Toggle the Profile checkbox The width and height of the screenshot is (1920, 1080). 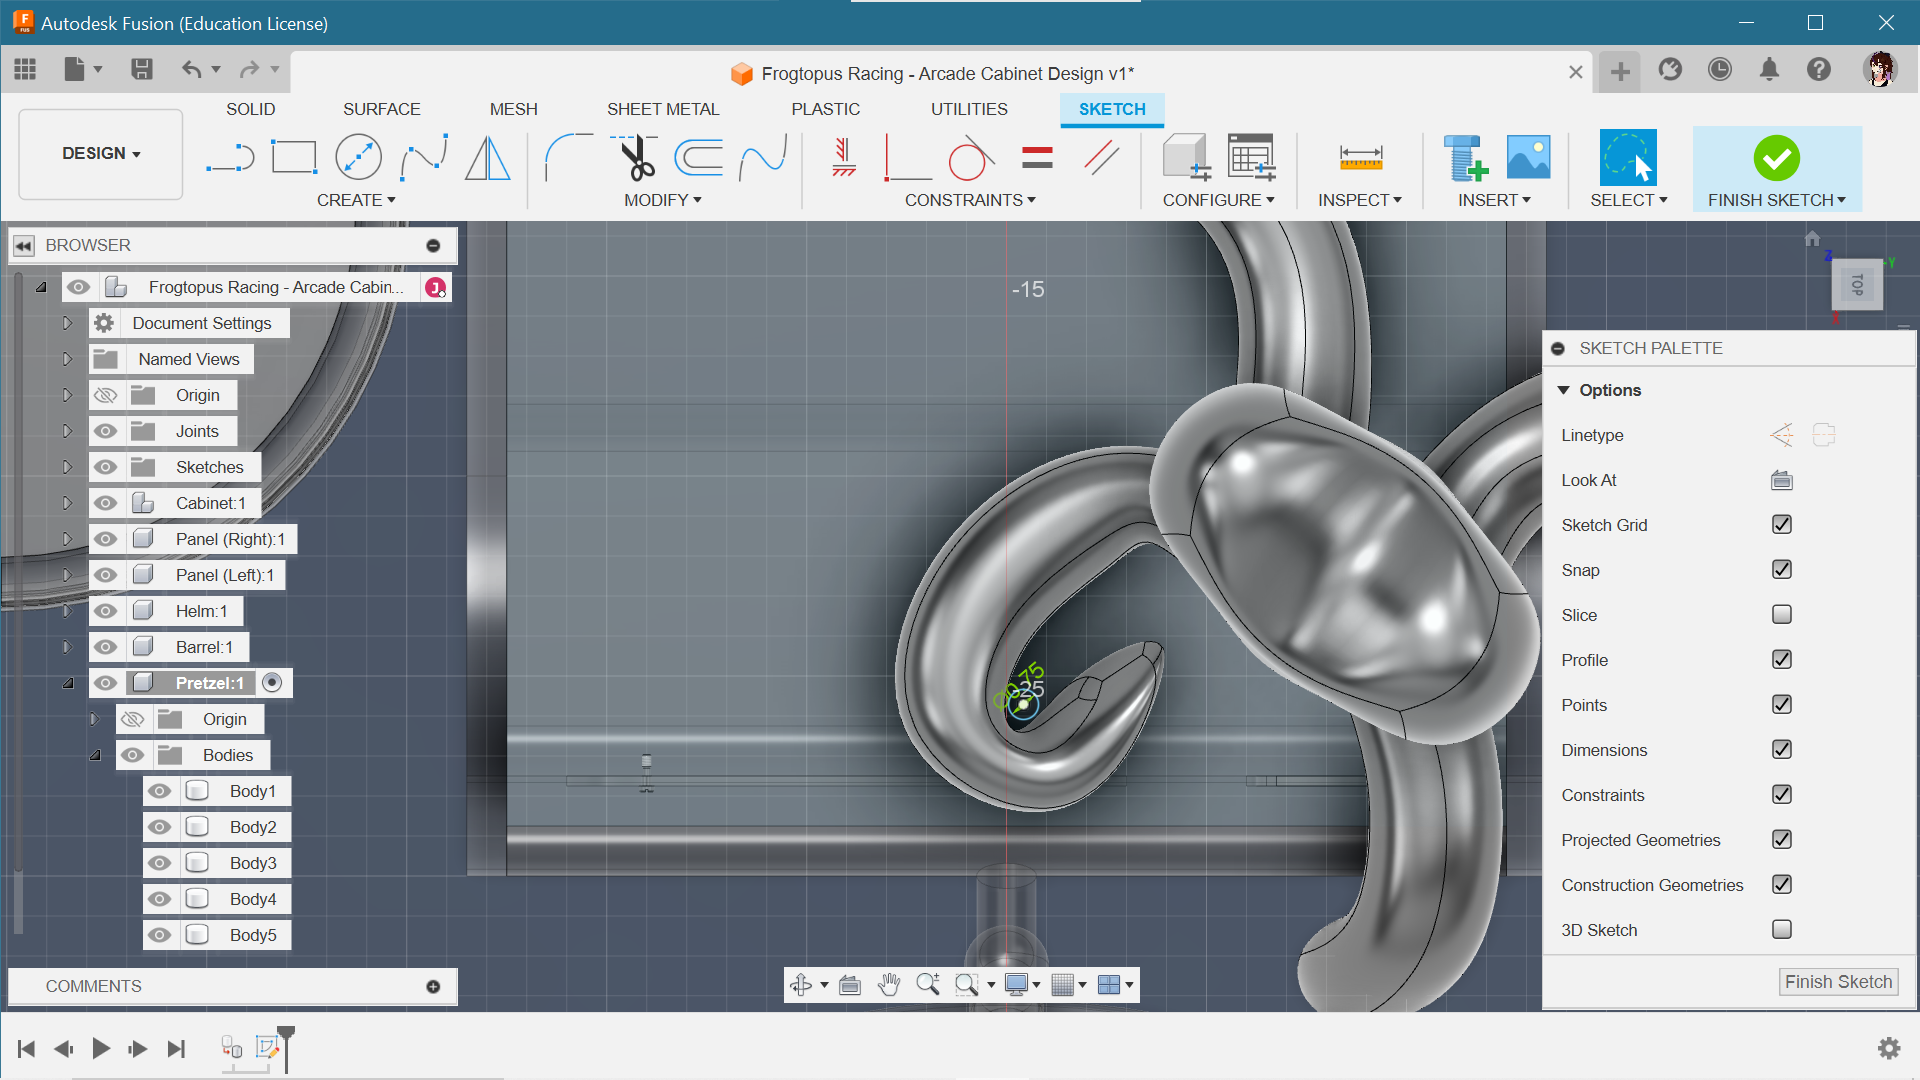click(x=1782, y=659)
